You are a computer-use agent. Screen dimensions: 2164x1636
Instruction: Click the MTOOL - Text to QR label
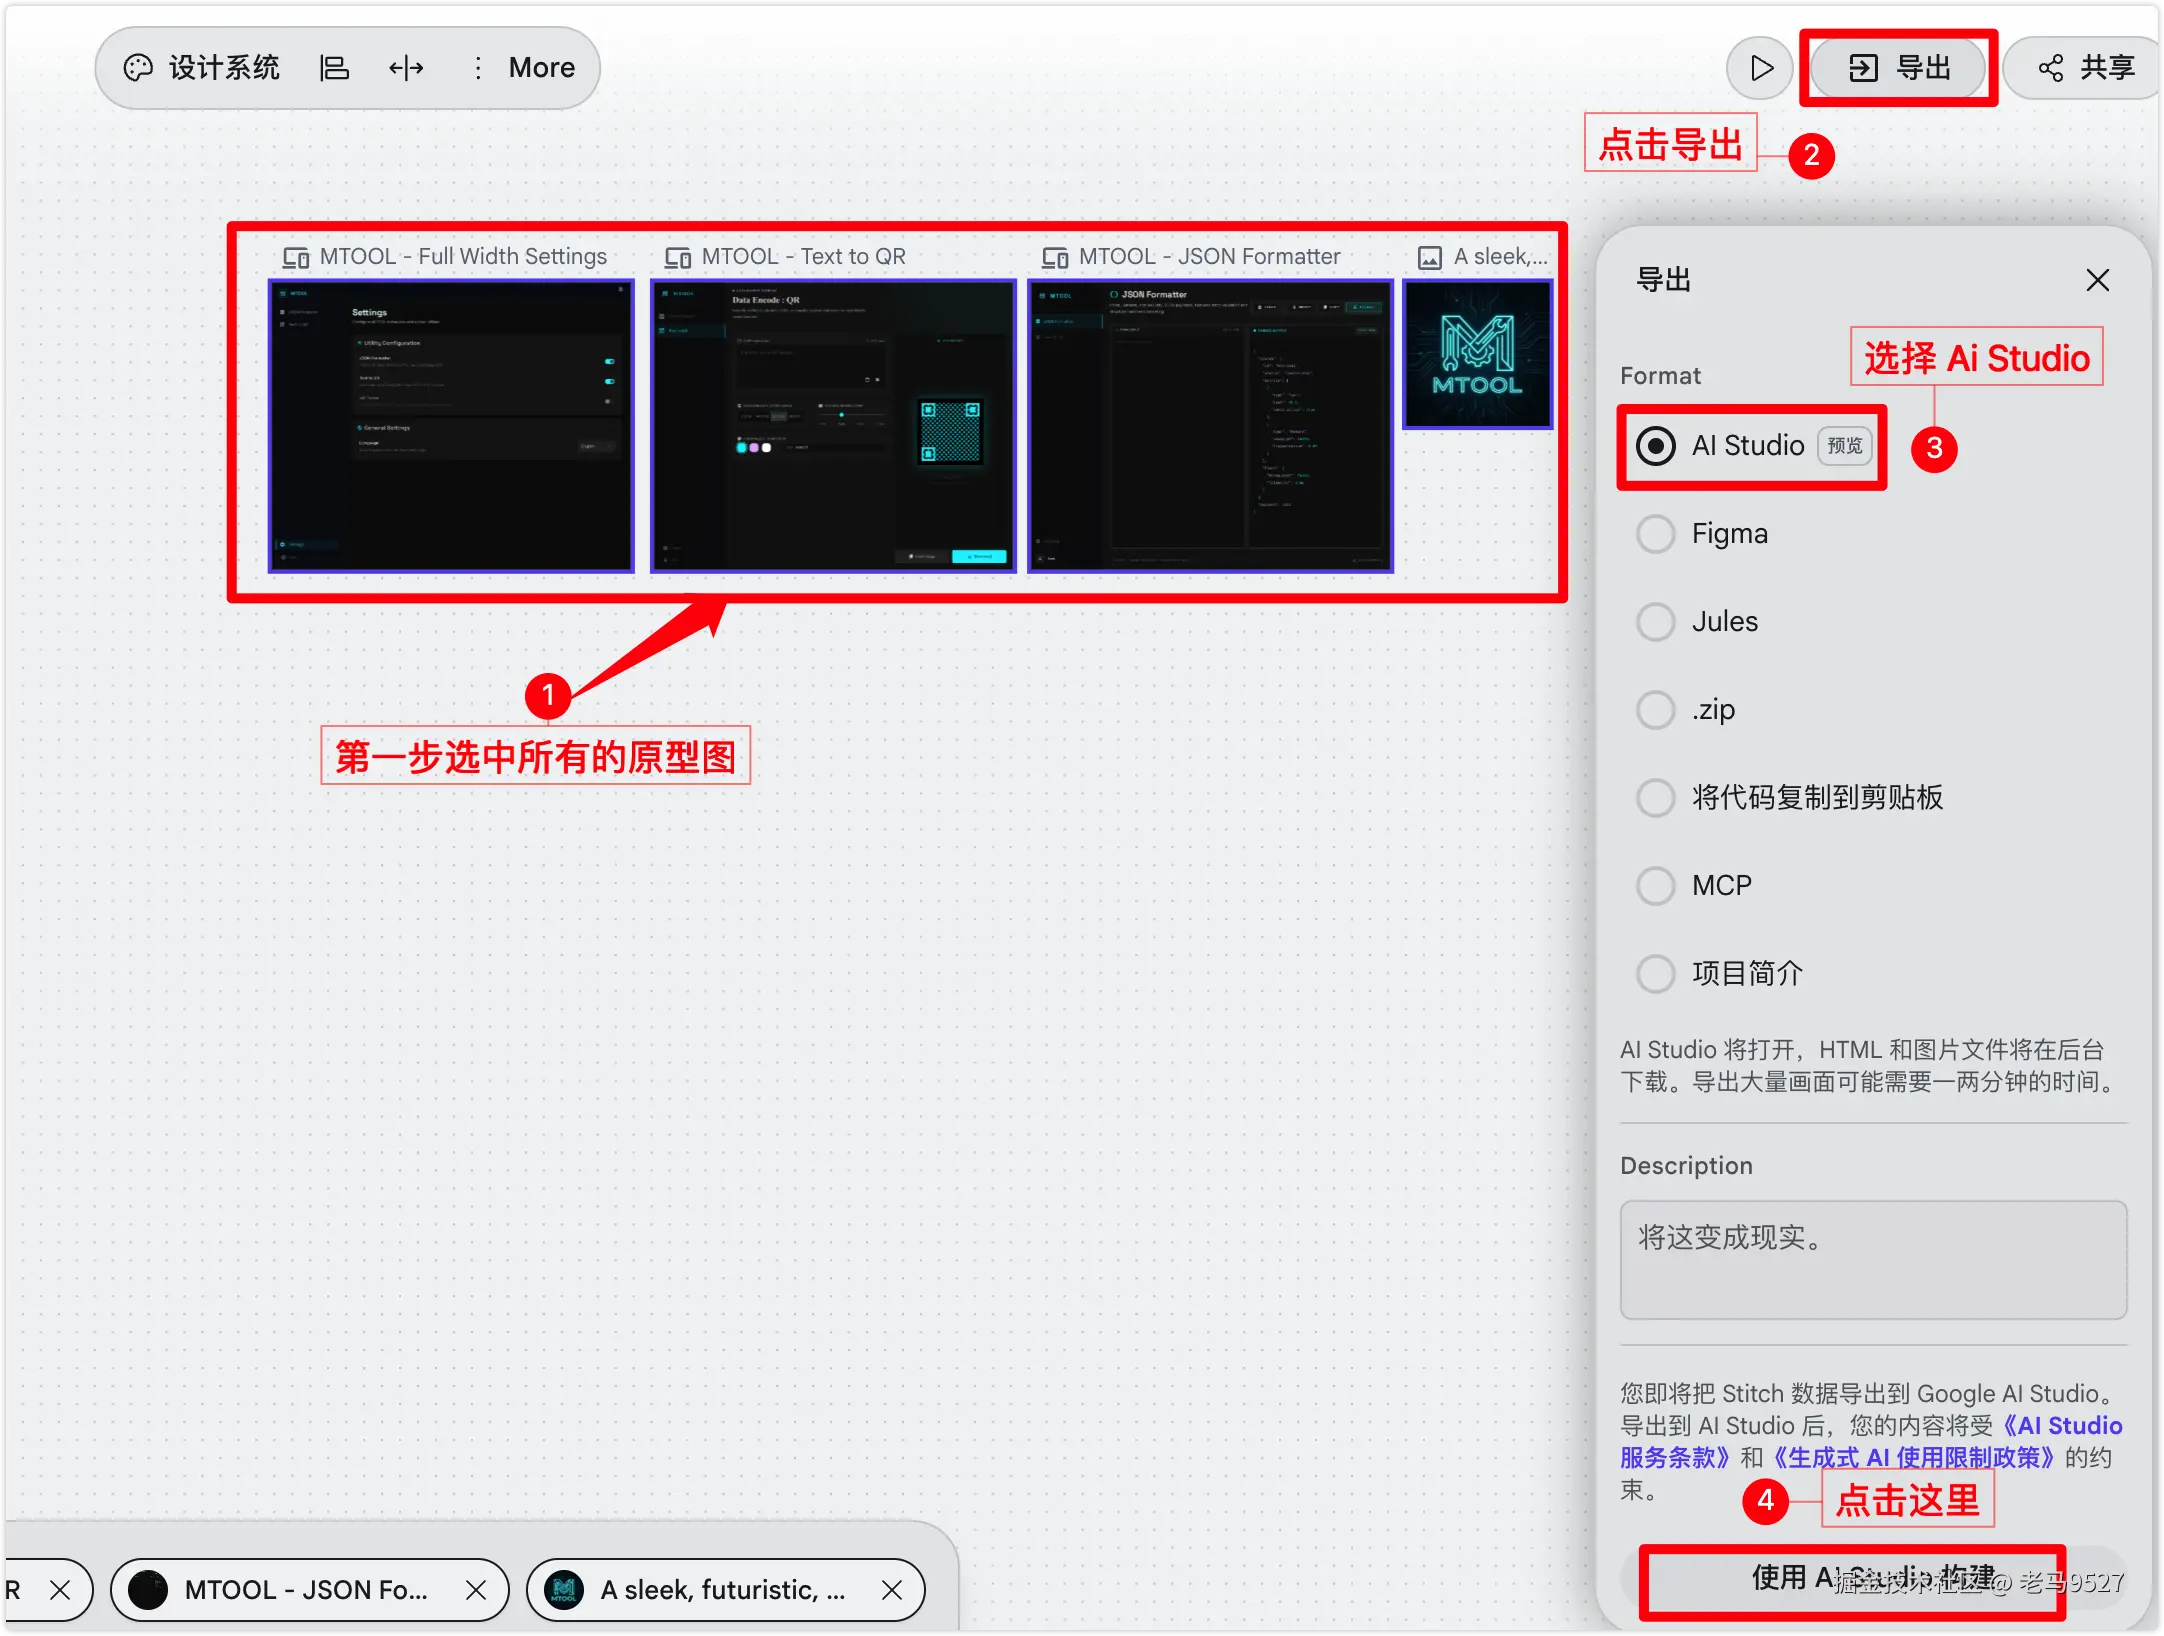804,257
